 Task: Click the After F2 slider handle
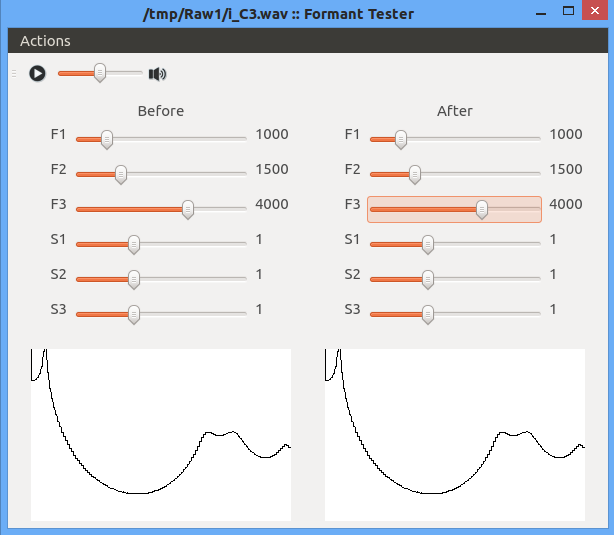click(415, 174)
